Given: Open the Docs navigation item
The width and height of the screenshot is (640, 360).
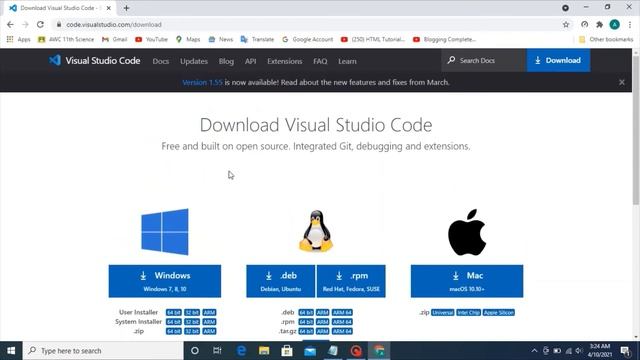Looking at the screenshot, I should coord(161,61).
